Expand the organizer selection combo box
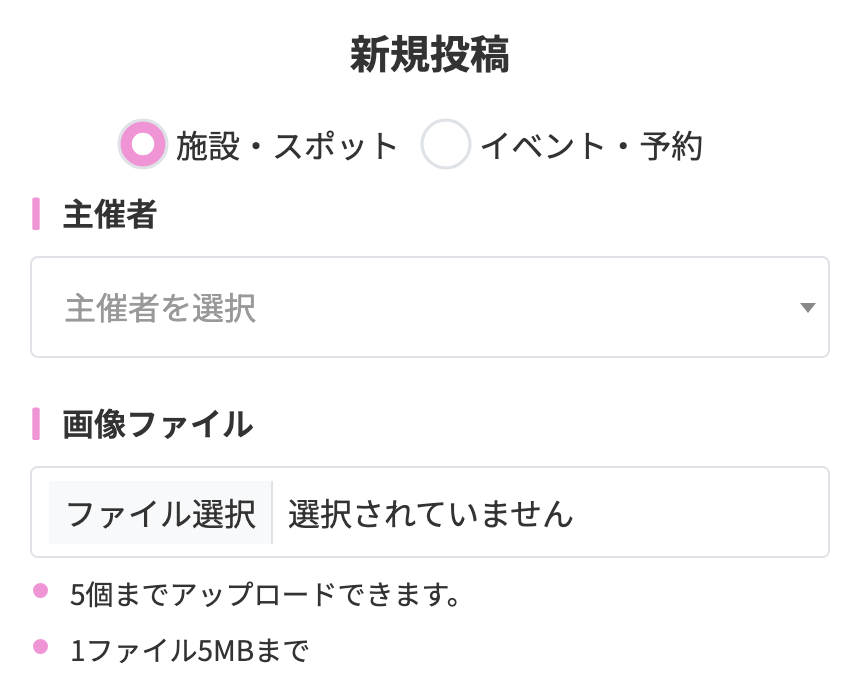860x684 pixels. (430, 307)
